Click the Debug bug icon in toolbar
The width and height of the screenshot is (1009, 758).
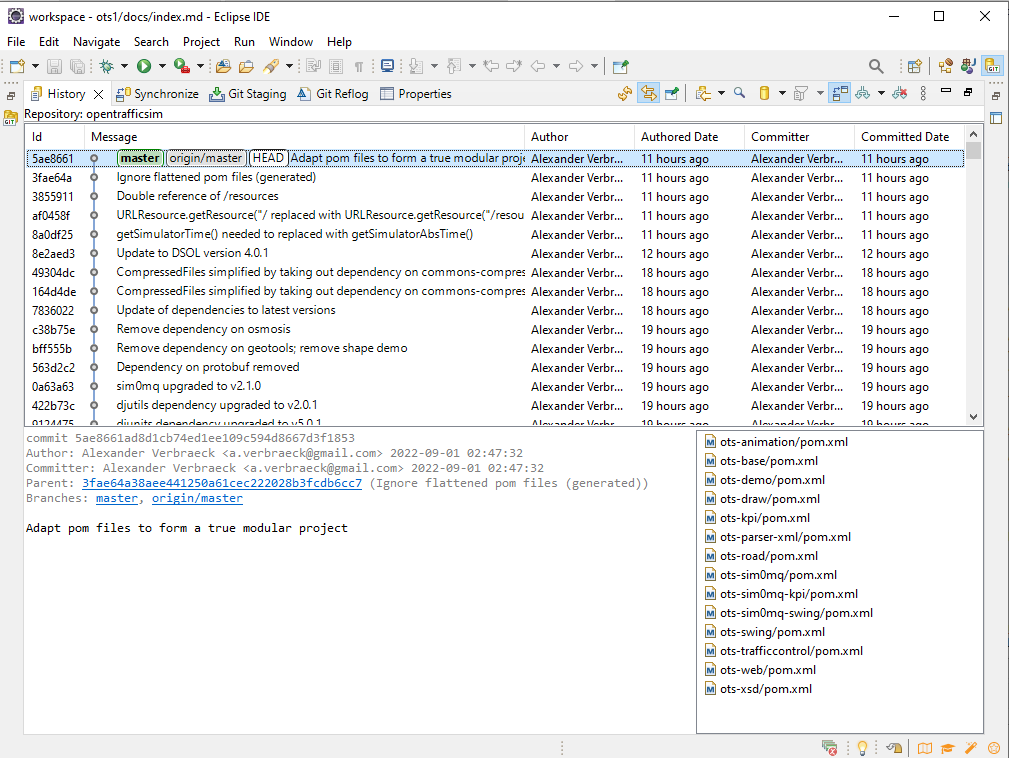click(x=107, y=66)
